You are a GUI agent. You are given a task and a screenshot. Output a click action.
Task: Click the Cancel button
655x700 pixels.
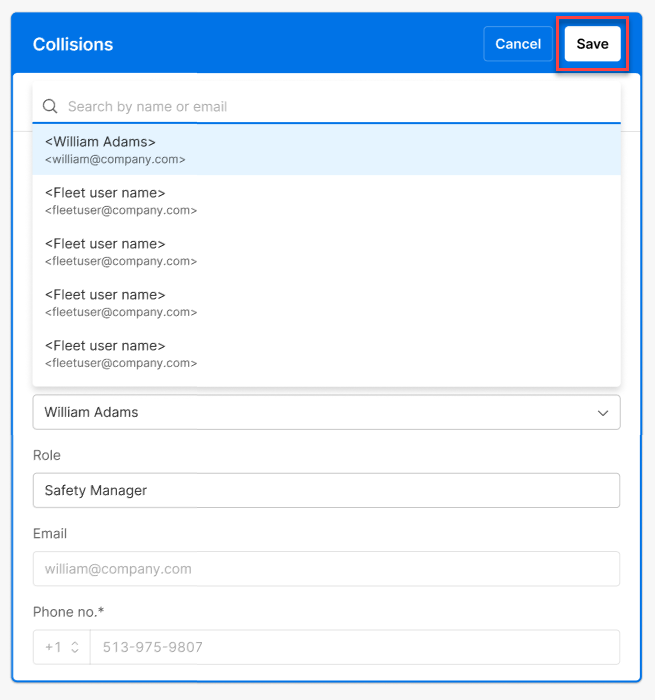[x=517, y=44]
